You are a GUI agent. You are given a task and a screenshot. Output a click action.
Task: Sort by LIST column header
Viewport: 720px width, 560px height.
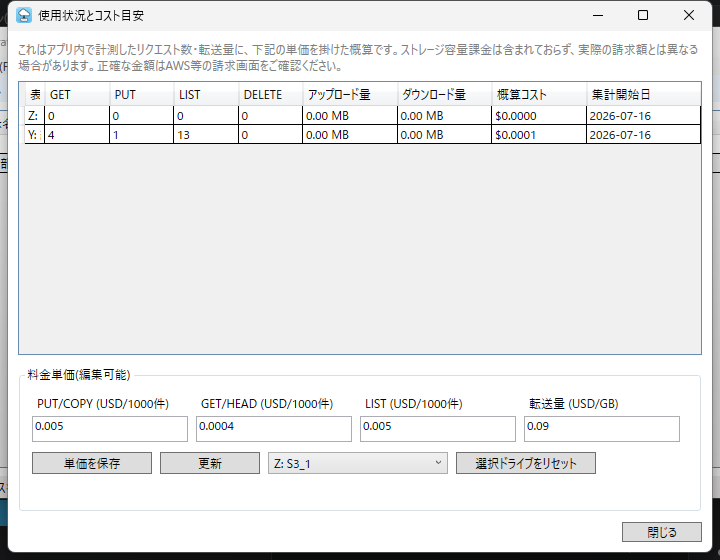pyautogui.click(x=206, y=95)
